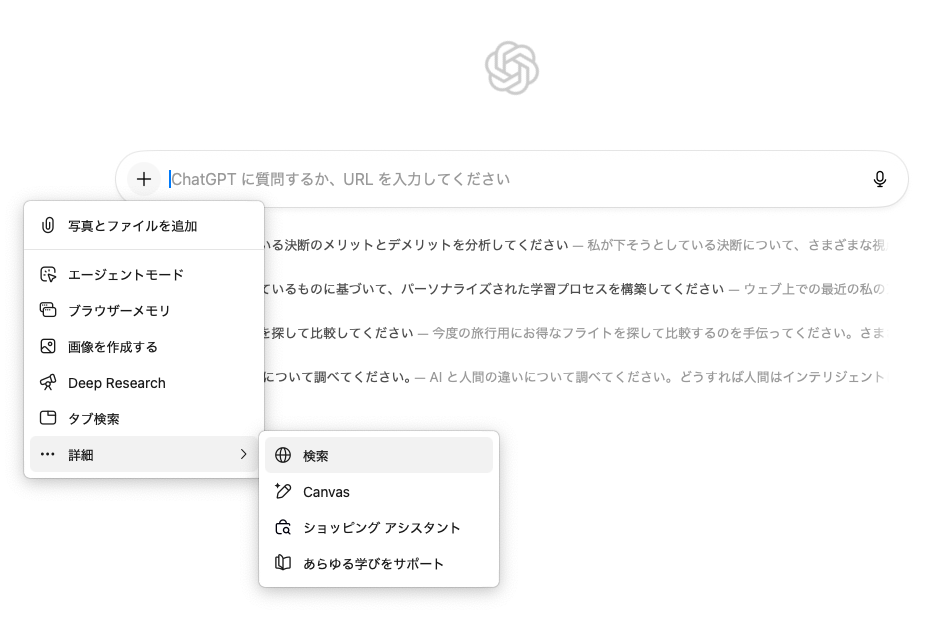Click the microphone voice input icon

(x=879, y=179)
